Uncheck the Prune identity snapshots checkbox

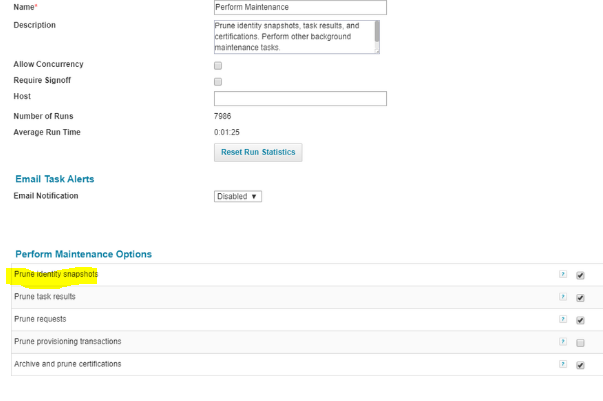point(580,275)
